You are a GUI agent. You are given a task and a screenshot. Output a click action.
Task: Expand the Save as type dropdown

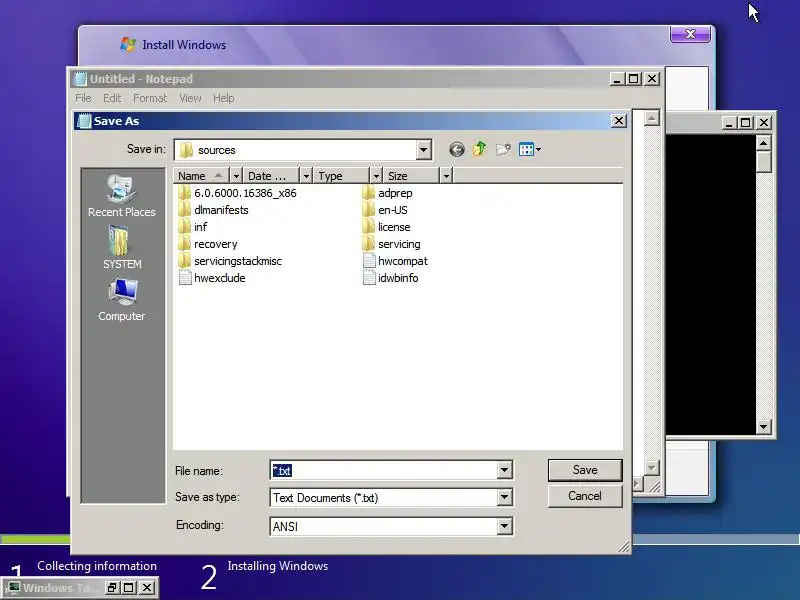pyautogui.click(x=504, y=497)
